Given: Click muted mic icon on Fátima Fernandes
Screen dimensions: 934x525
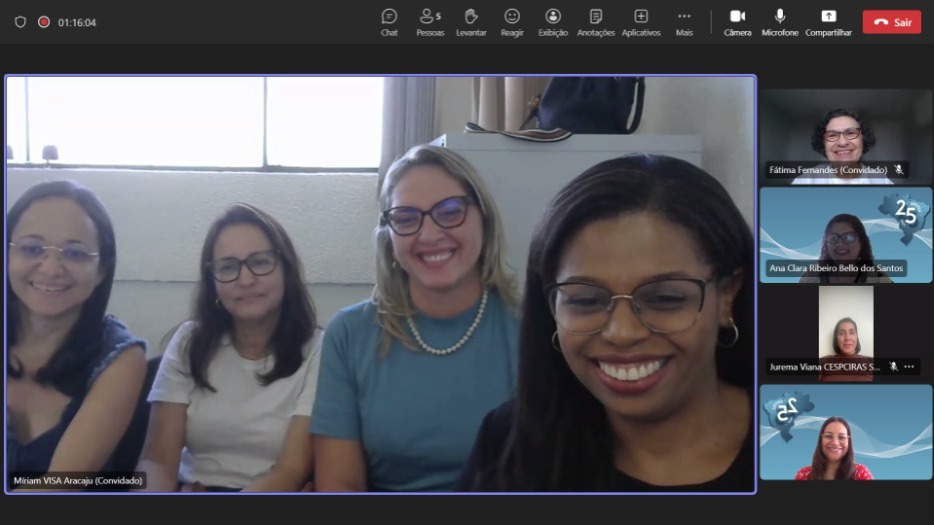Looking at the screenshot, I should click(899, 170).
